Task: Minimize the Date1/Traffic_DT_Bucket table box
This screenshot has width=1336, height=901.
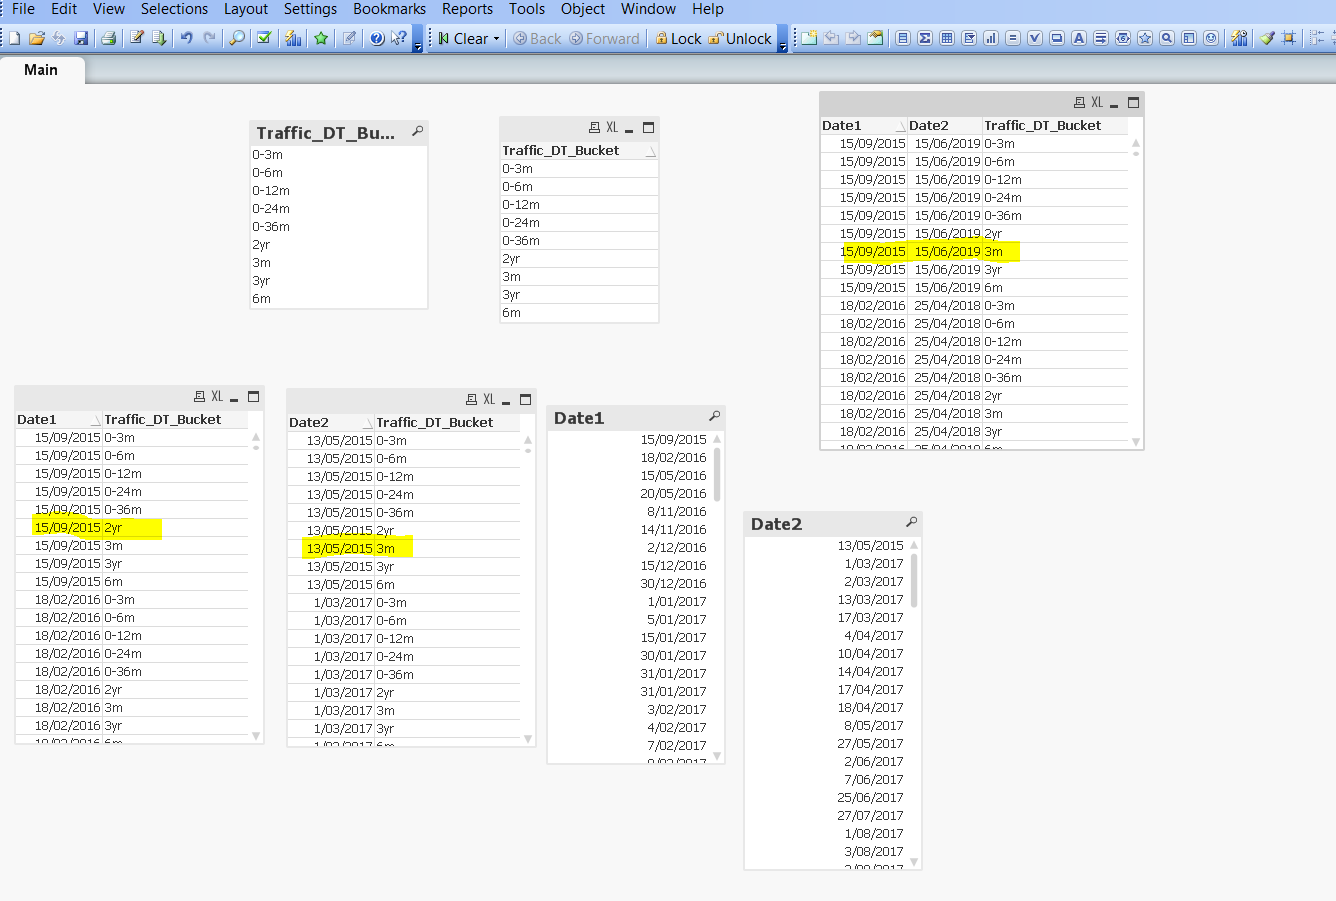Action: pos(234,398)
